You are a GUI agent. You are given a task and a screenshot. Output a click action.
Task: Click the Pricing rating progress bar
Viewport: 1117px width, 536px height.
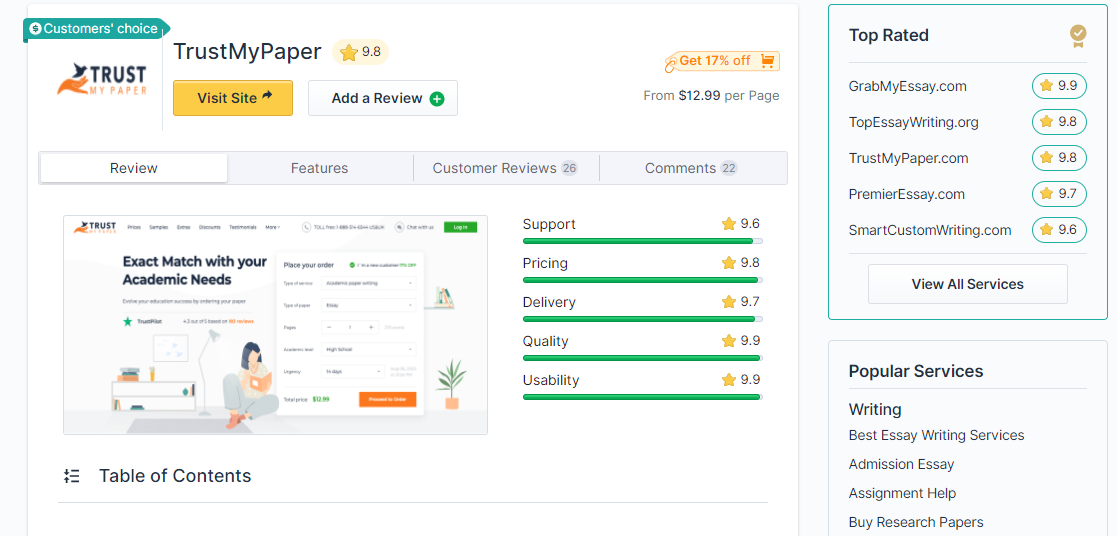click(643, 280)
